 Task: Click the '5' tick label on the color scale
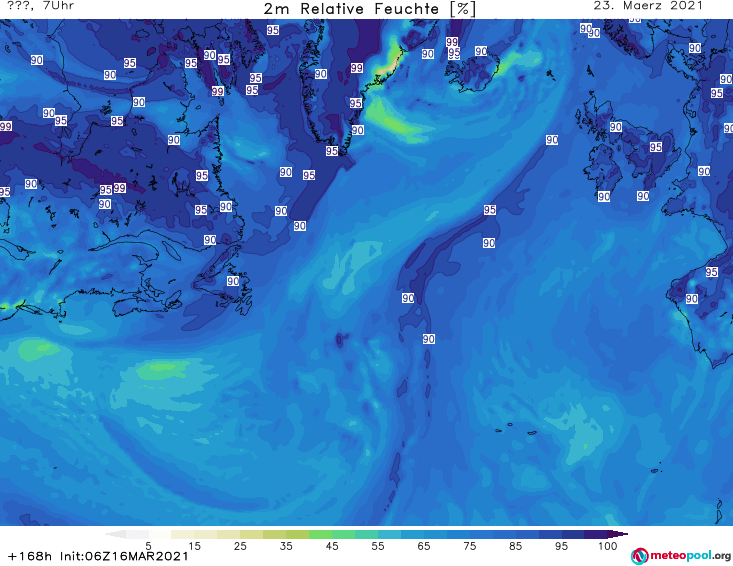coord(148,545)
